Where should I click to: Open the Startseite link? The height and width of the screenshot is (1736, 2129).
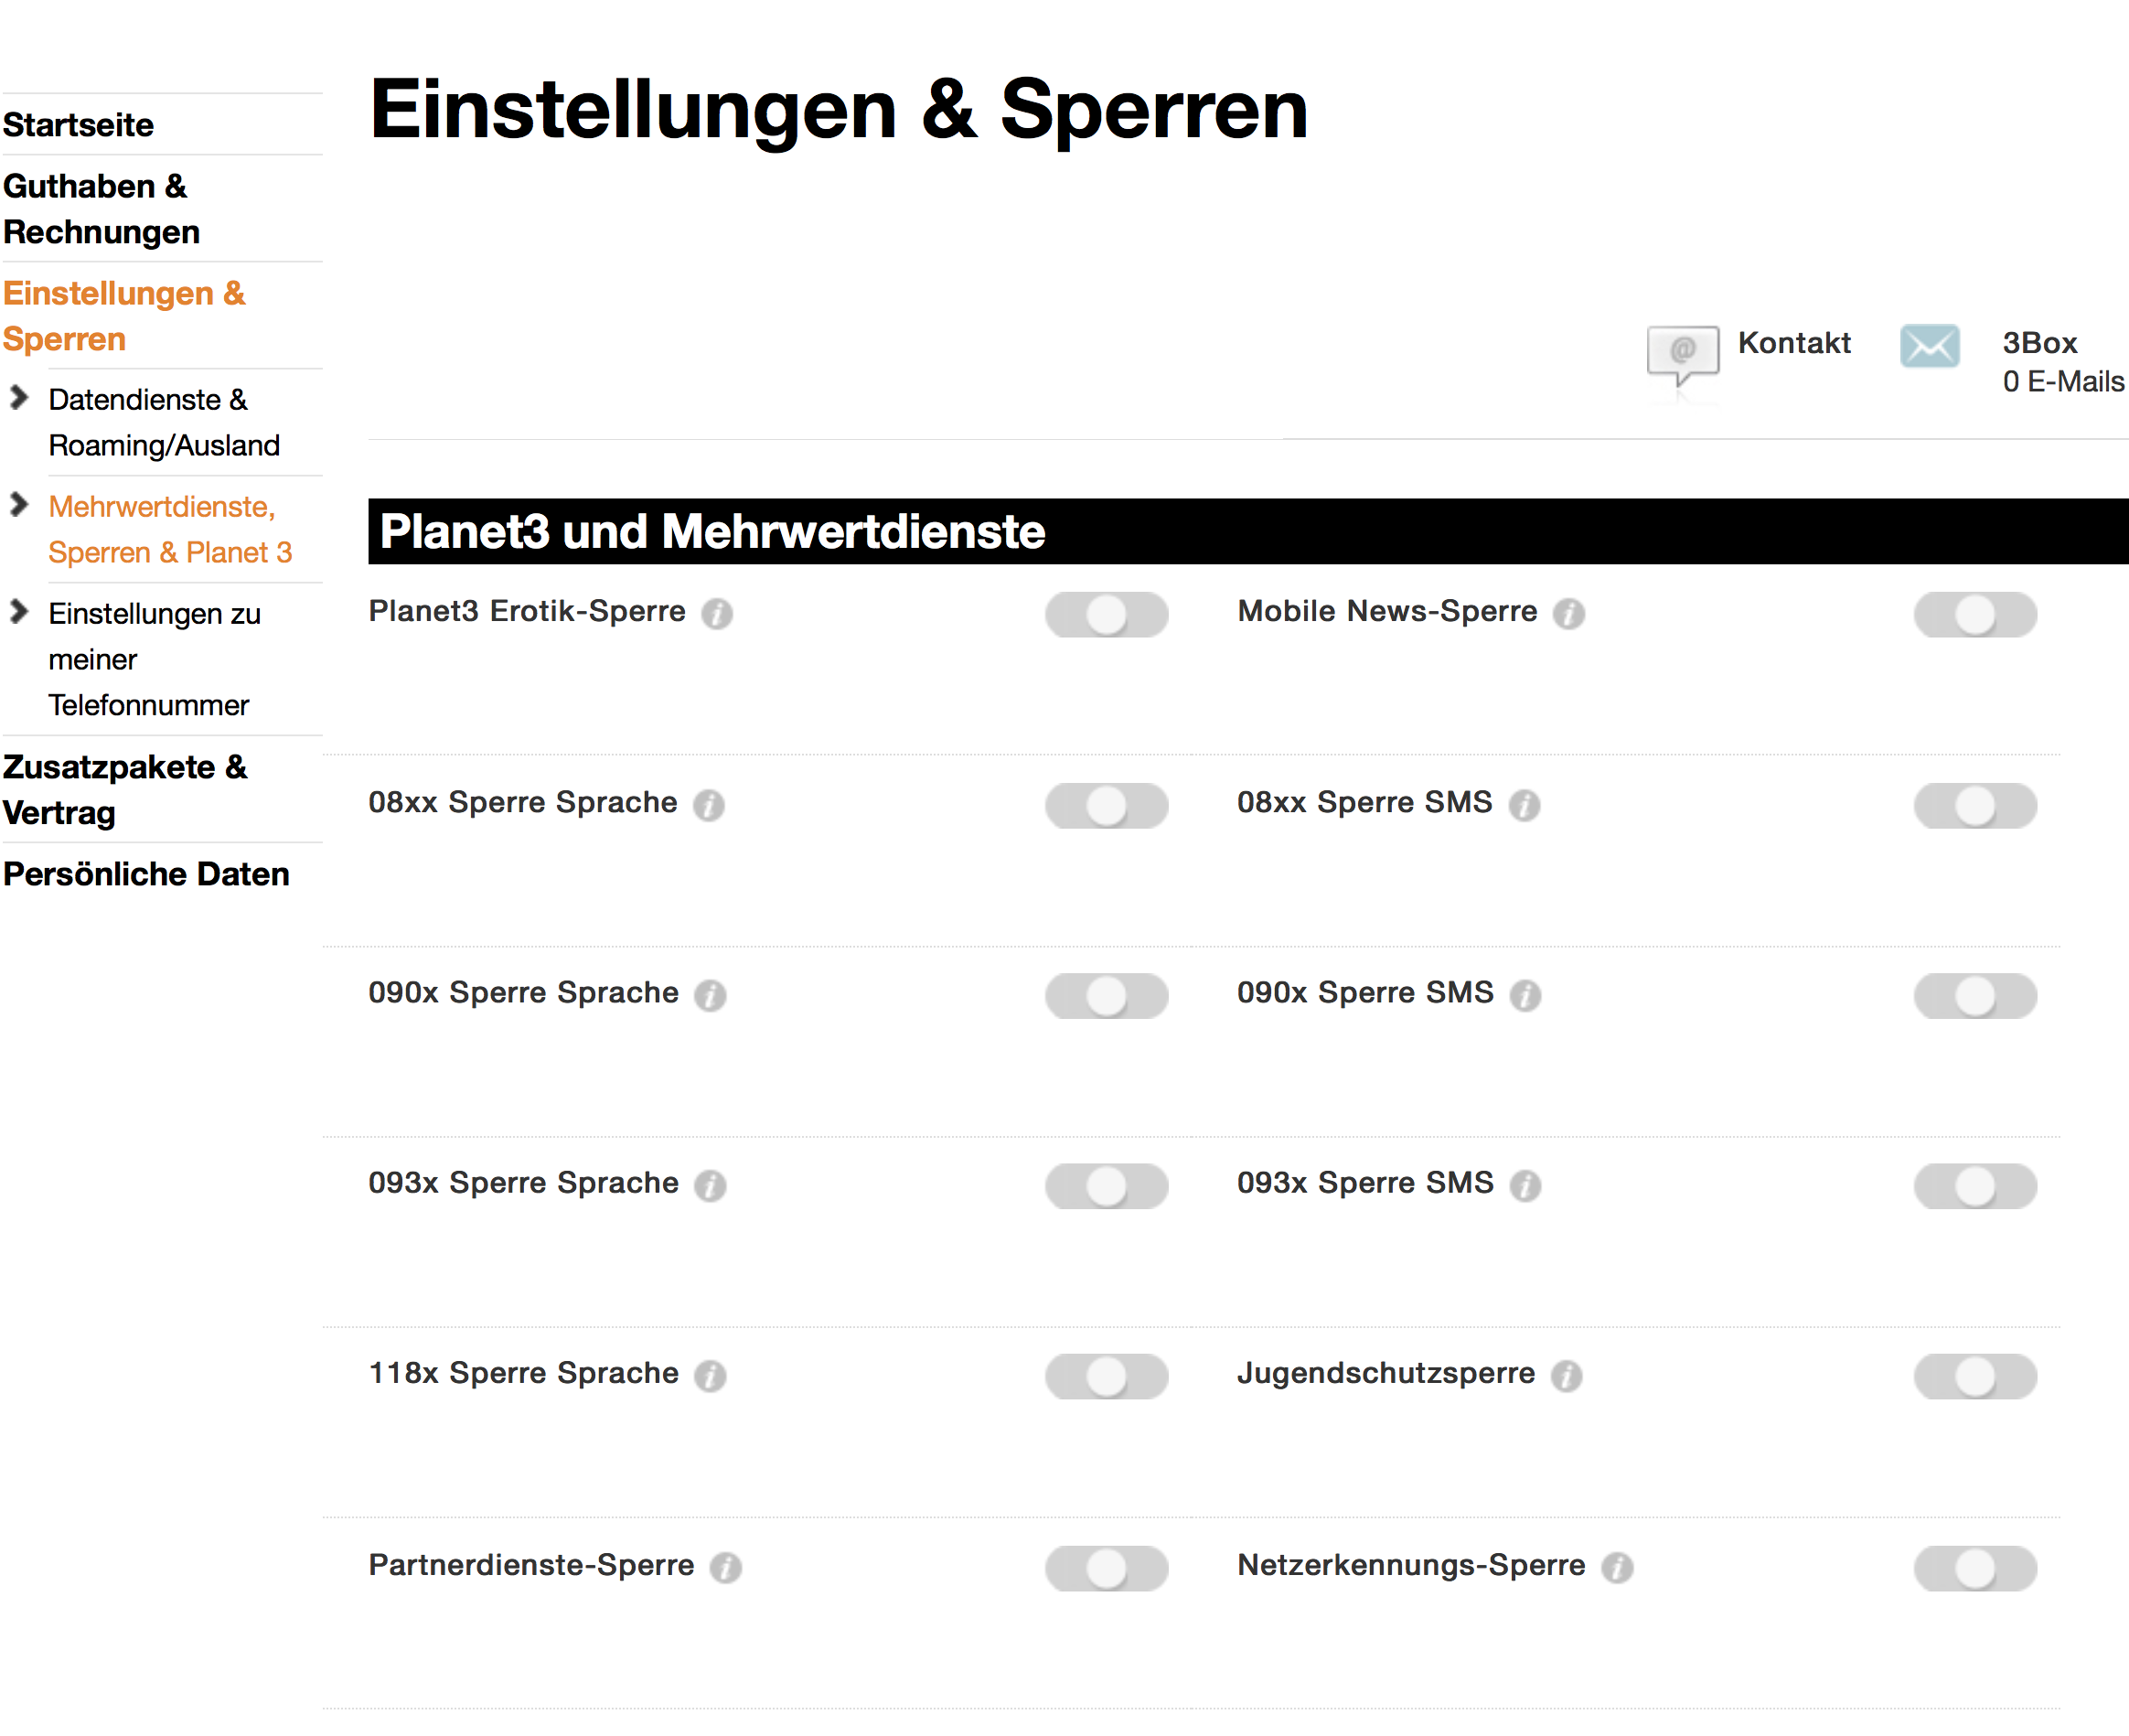click(x=78, y=125)
